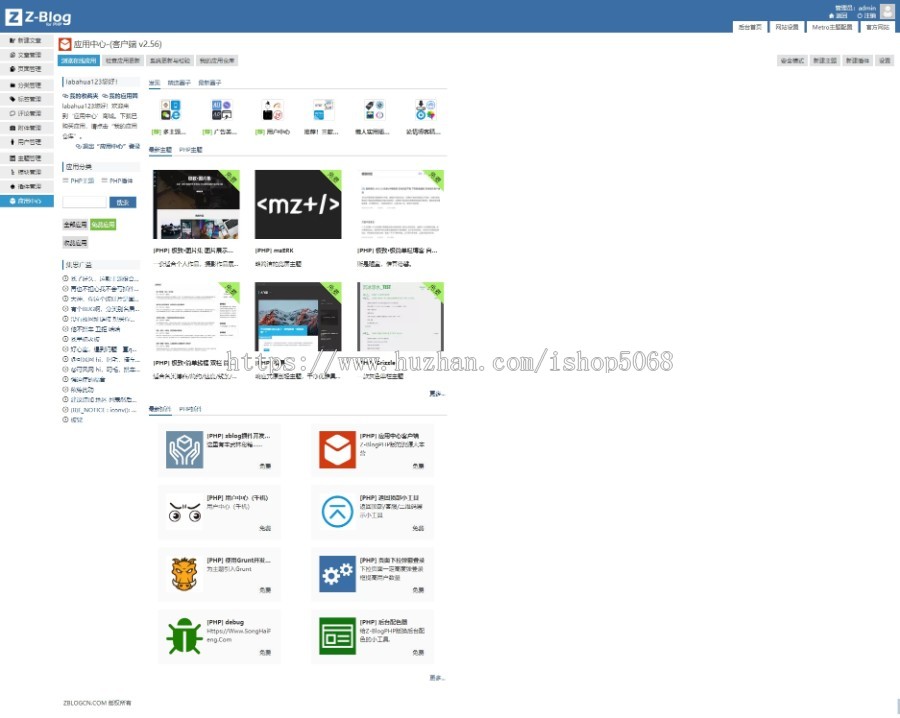
Task: Open the Metro主题配置 top tab
Action: click(x=831, y=28)
